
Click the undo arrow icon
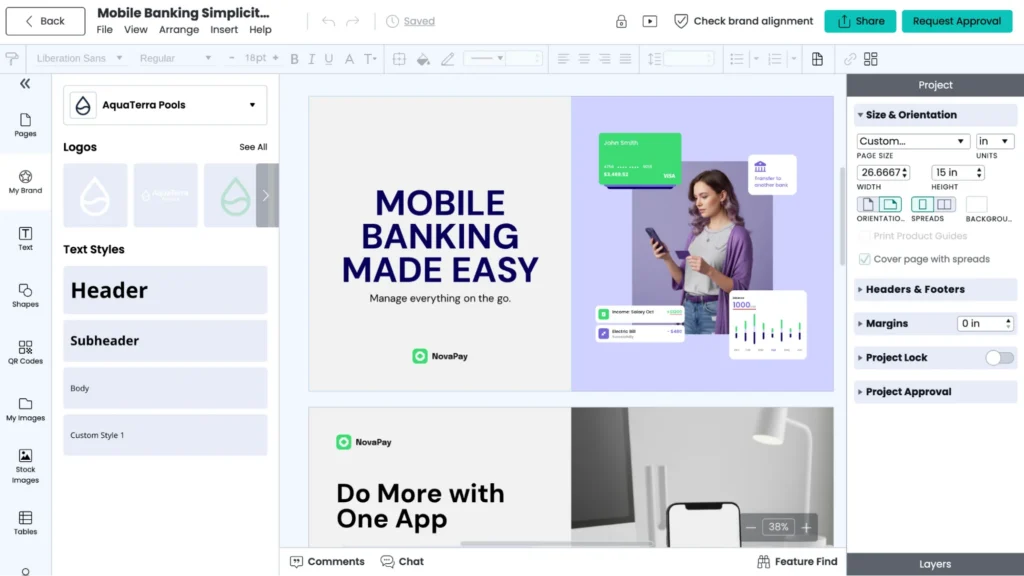pos(328,21)
